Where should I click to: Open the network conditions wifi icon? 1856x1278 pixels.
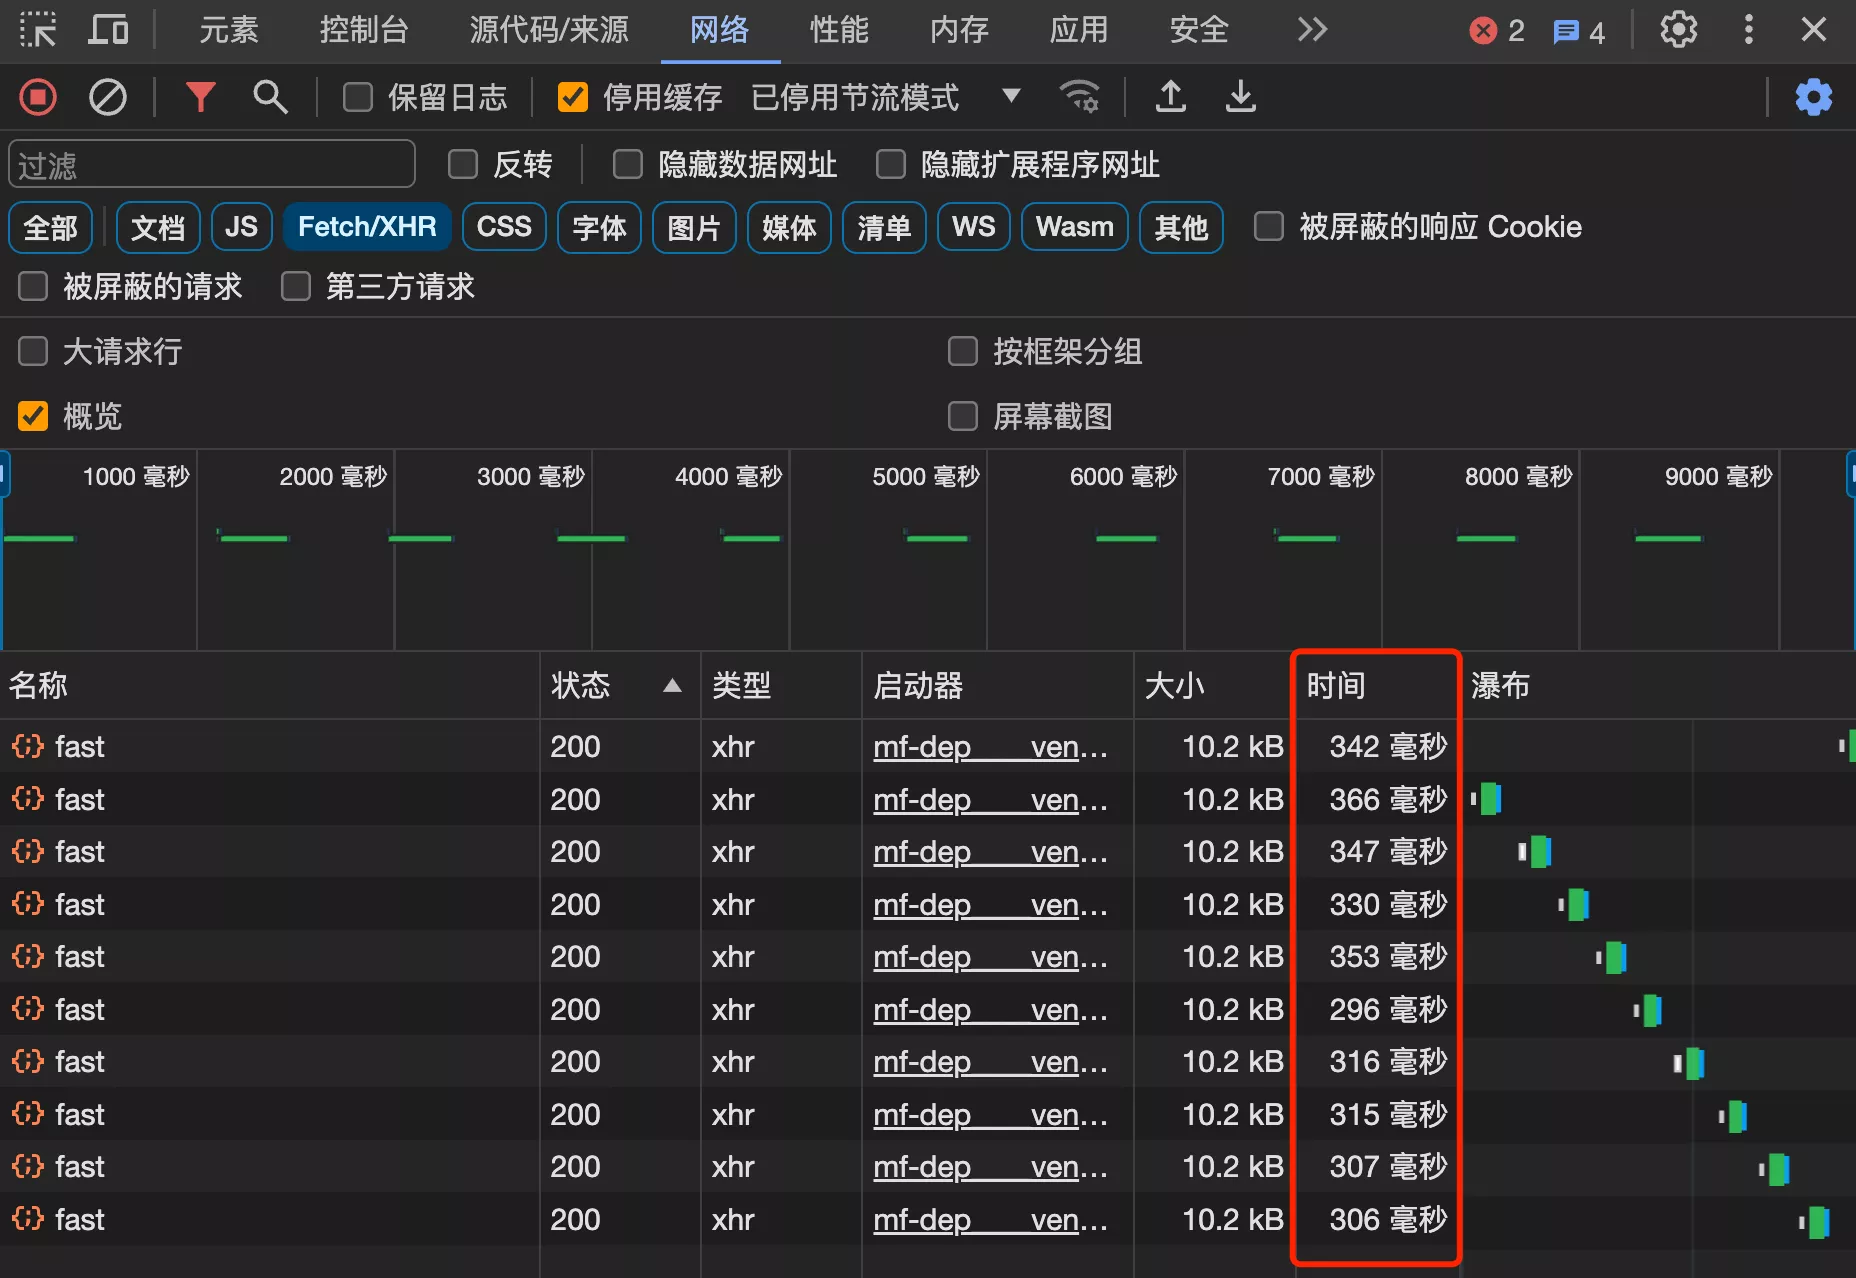click(1079, 97)
